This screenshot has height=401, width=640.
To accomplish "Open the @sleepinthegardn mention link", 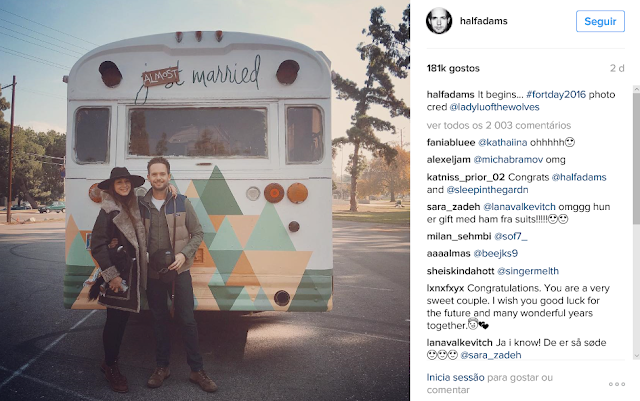I will (x=487, y=190).
